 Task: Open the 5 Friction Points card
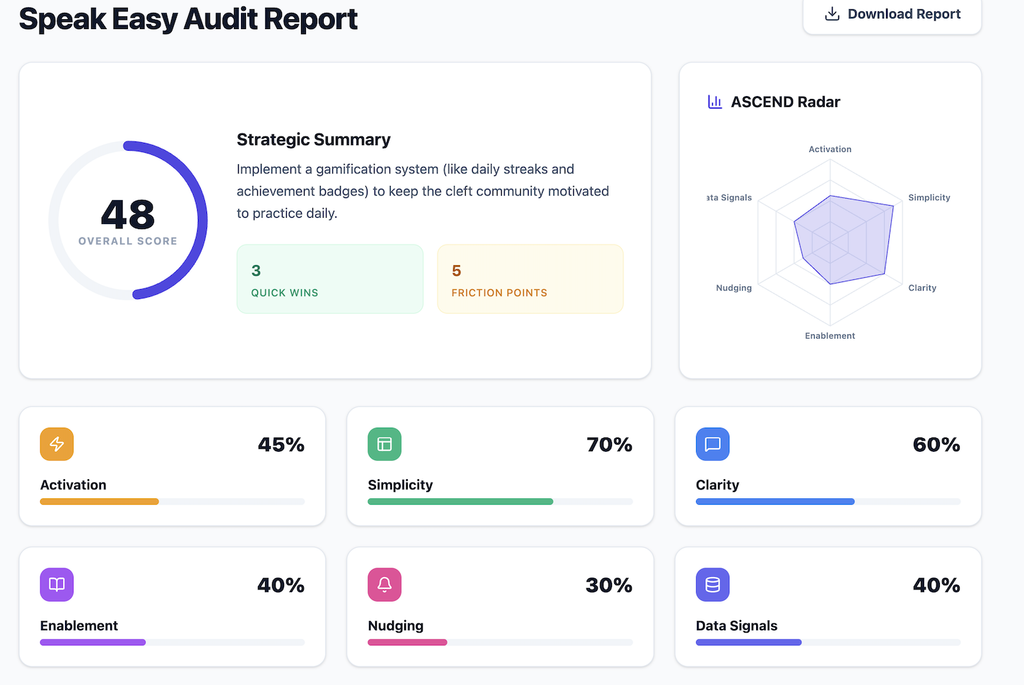tap(530, 279)
